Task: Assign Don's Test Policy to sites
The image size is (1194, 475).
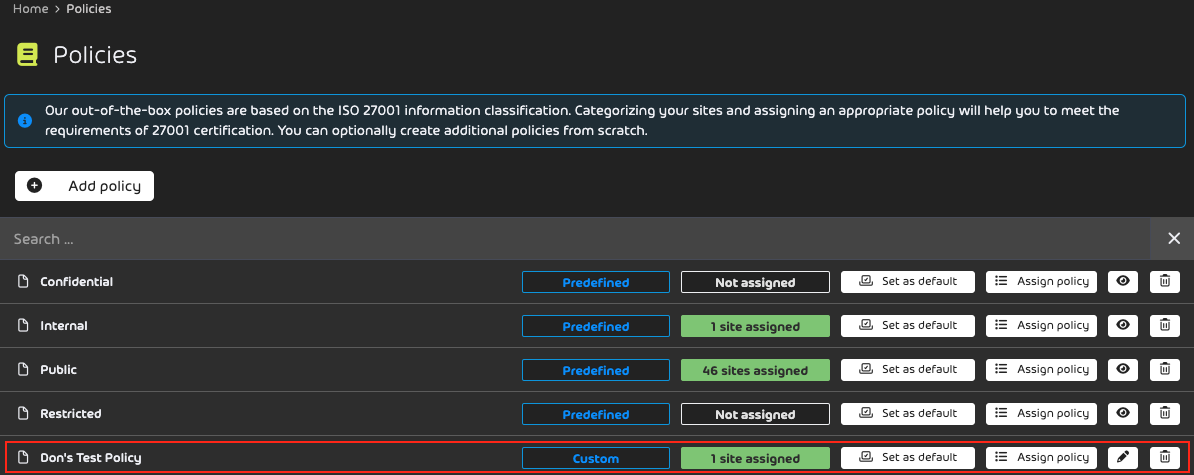Action: coord(1042,458)
